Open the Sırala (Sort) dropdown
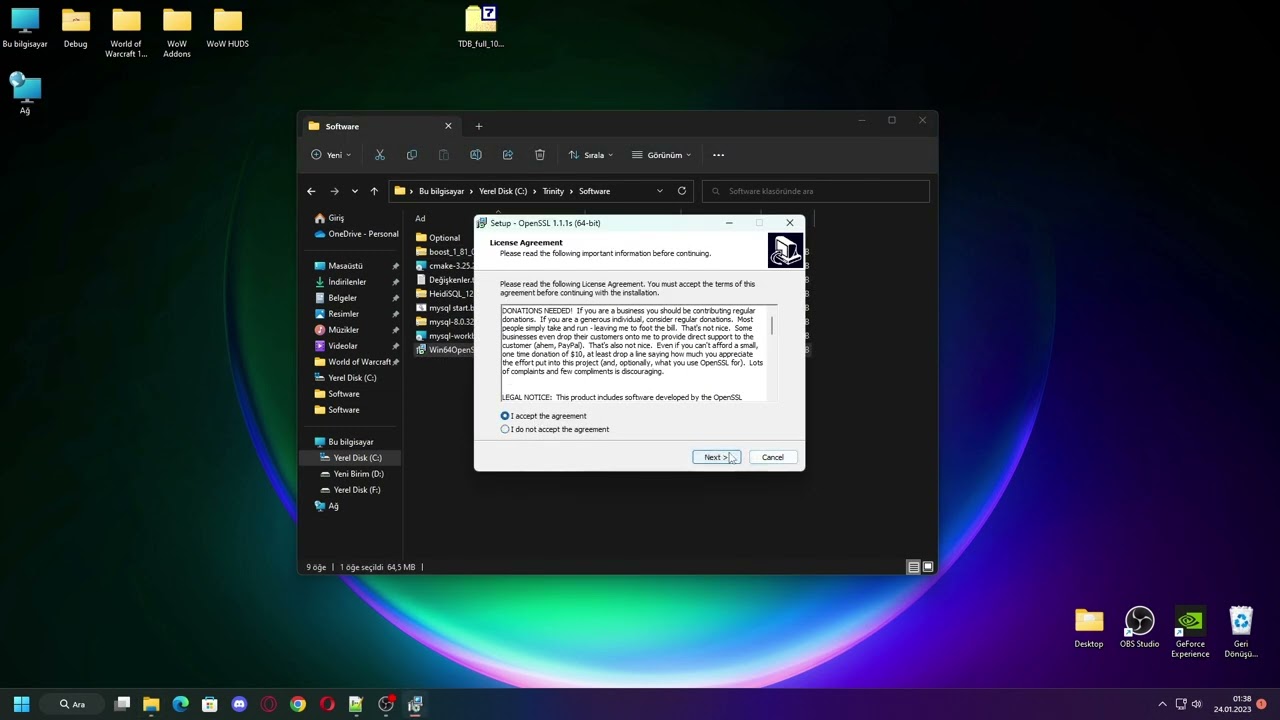Viewport: 1280px width, 720px height. 590,155
